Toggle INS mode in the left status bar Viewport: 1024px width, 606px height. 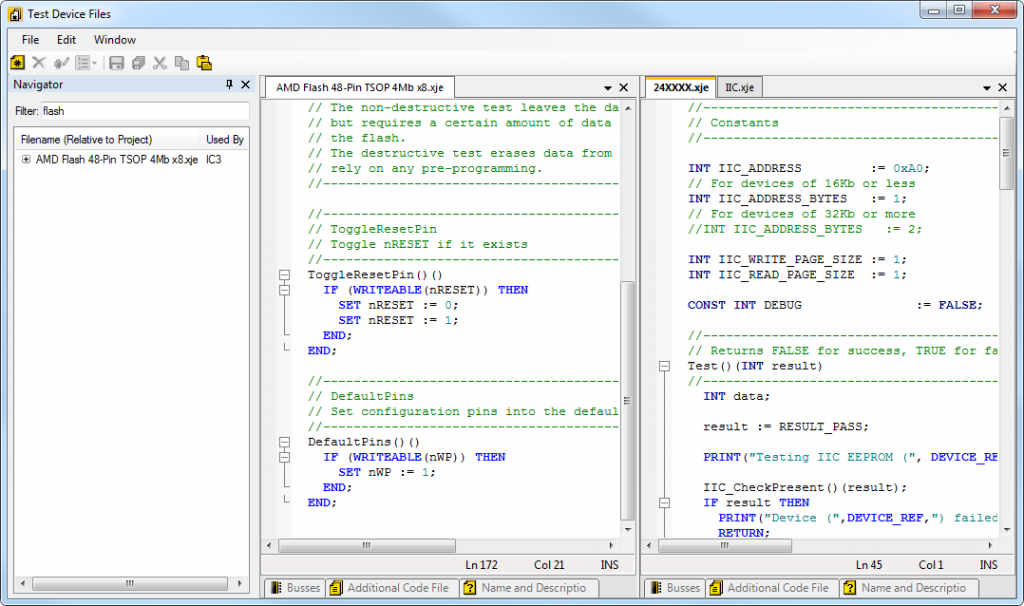[609, 564]
